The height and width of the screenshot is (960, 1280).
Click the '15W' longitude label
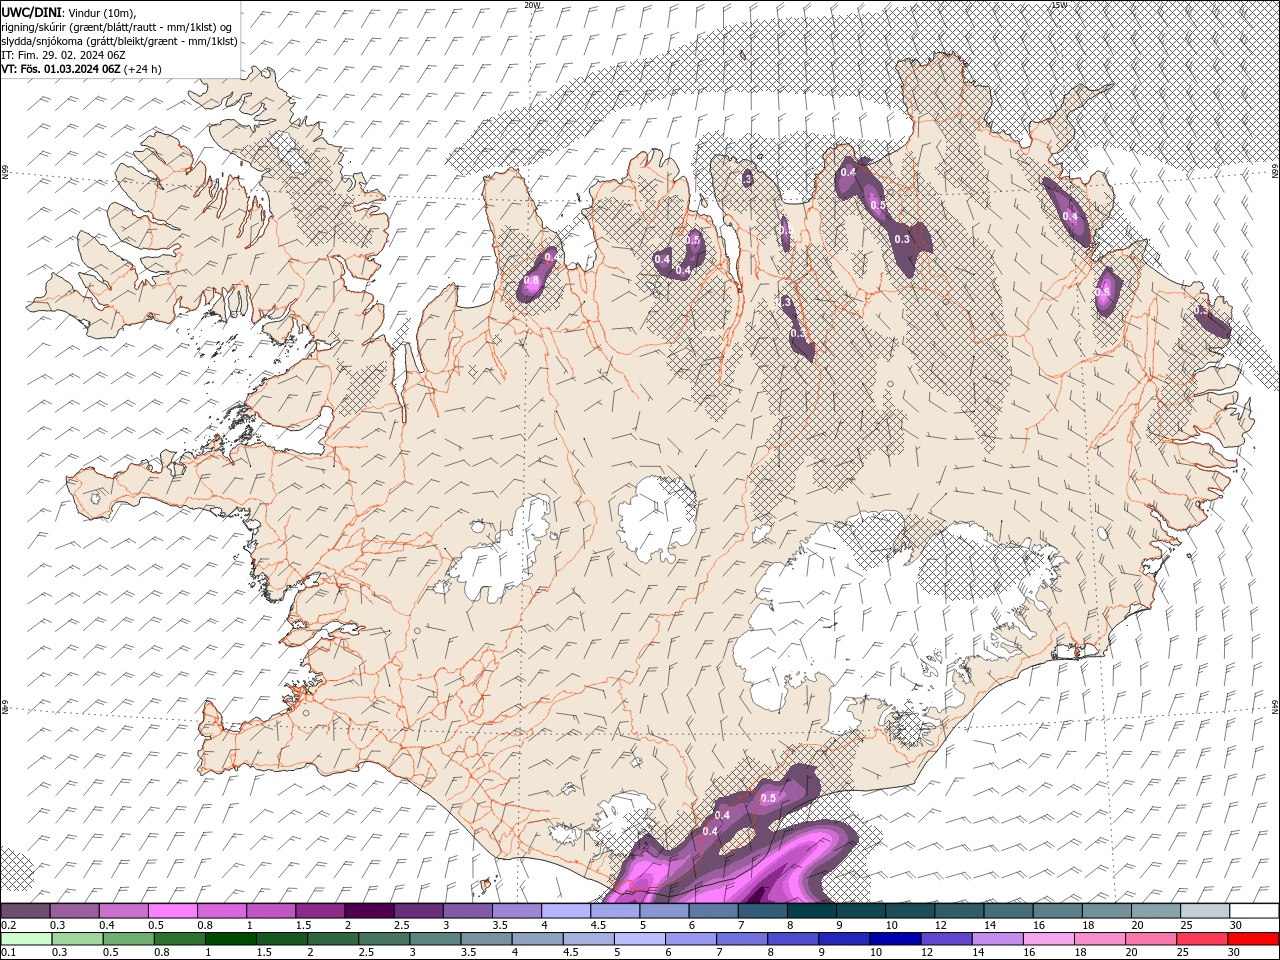point(1060,5)
